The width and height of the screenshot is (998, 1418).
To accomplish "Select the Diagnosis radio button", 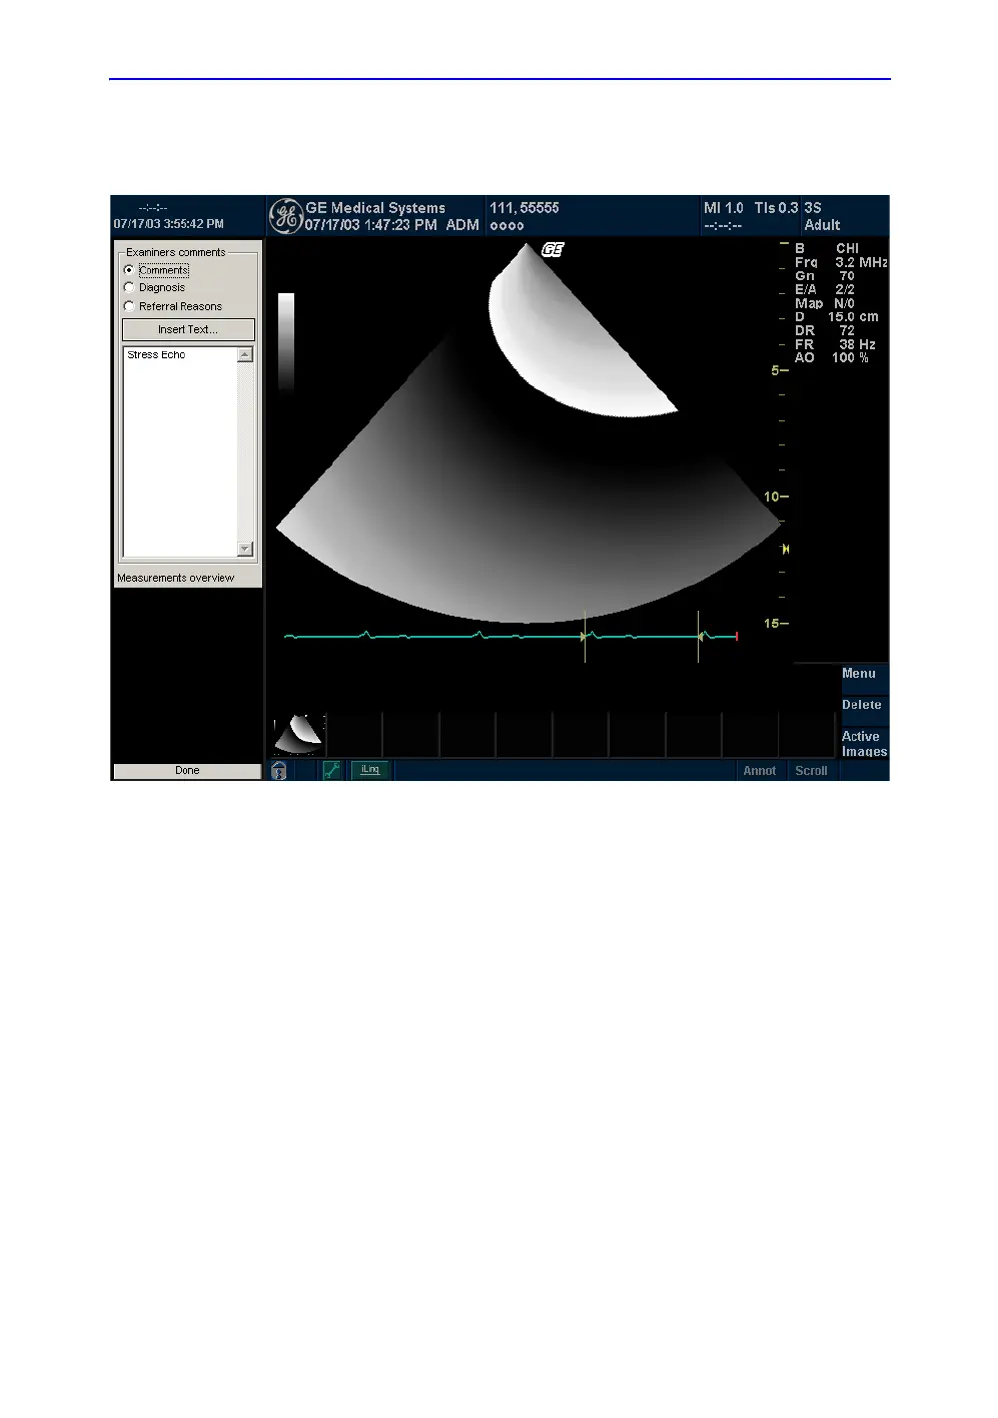I will [129, 288].
